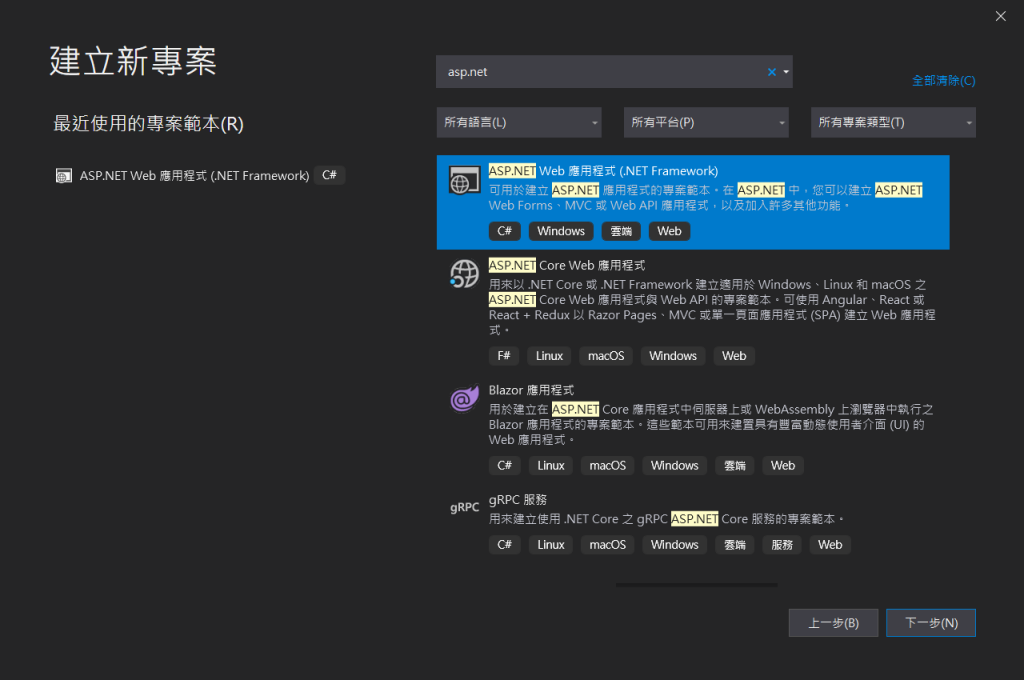Image resolution: width=1024 pixels, height=680 pixels.
Task: Open the search history dropdown arrow
Action: click(786, 72)
